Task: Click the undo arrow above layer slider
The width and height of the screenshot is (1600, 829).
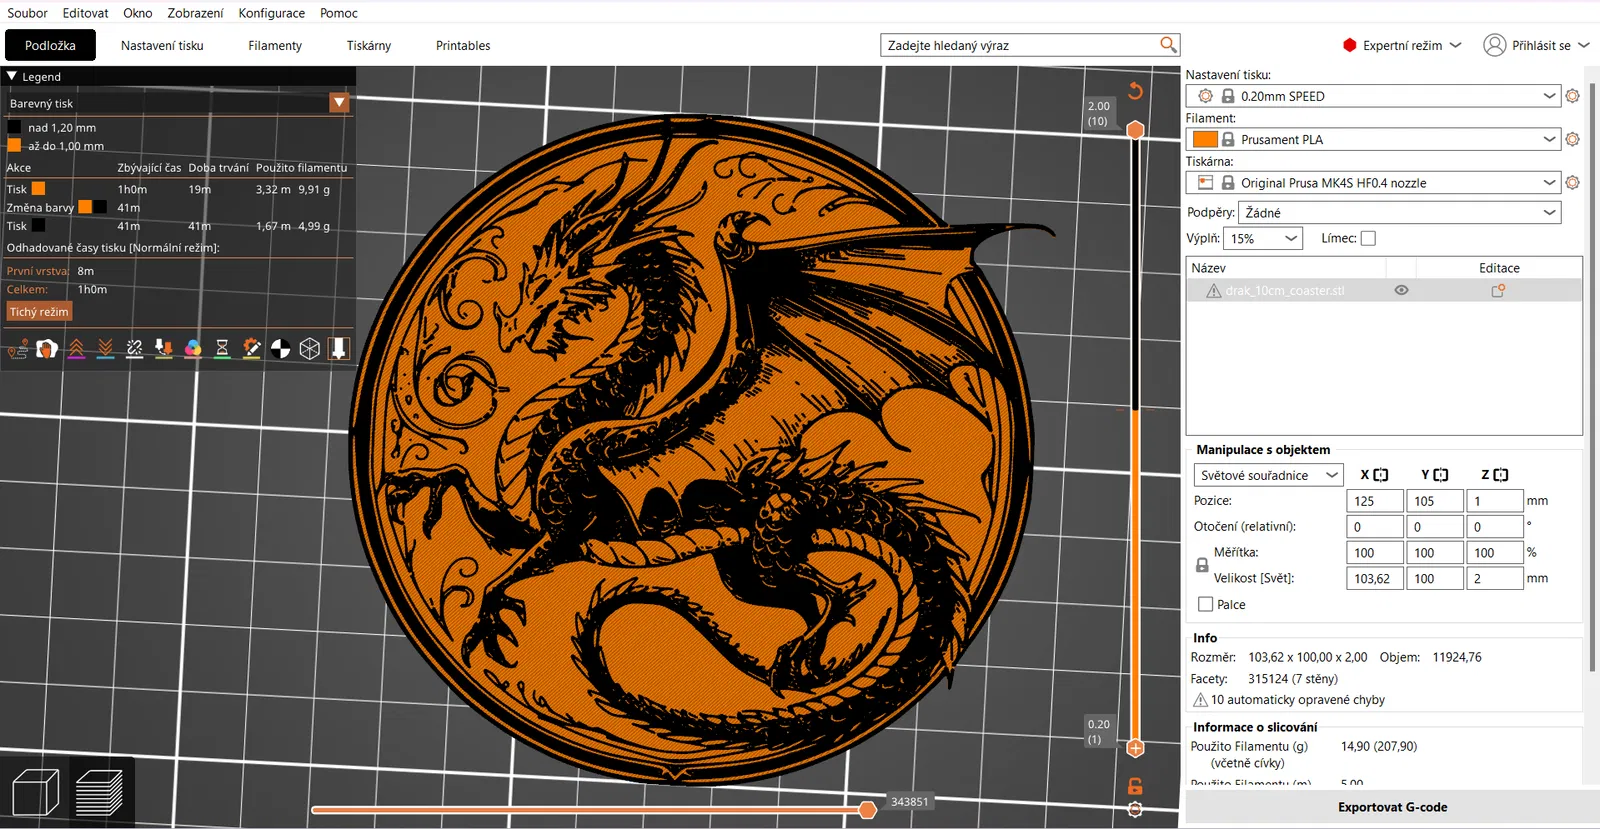Action: (x=1135, y=91)
